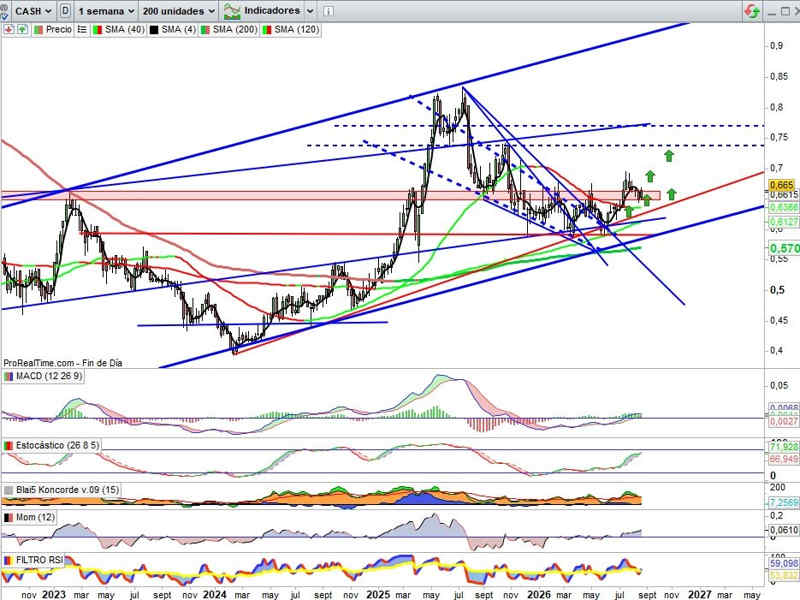Click the green 0,6388 value label
800x600 pixels.
pyautogui.click(x=784, y=208)
